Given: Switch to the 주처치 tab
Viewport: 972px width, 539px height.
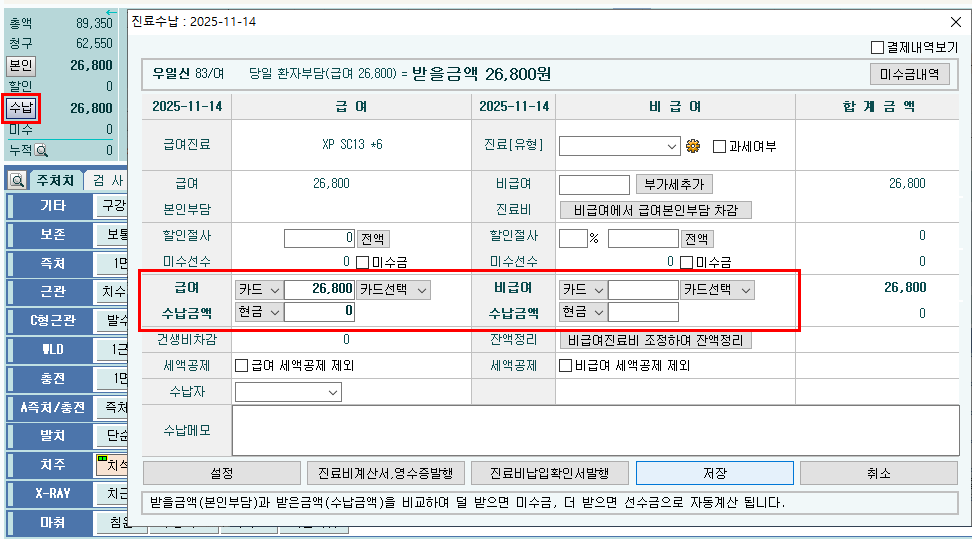Looking at the screenshot, I should 55,180.
